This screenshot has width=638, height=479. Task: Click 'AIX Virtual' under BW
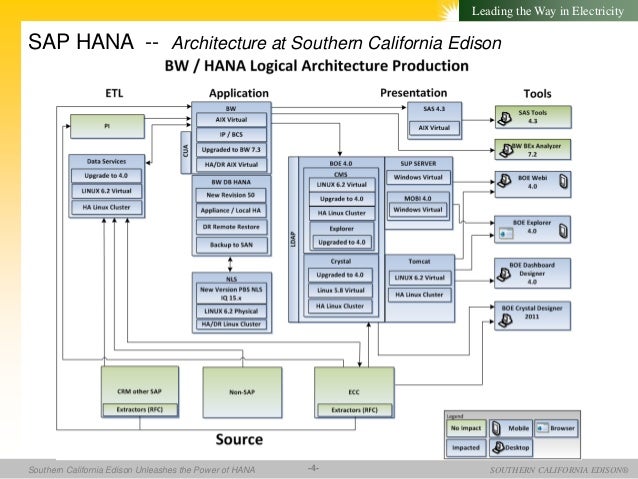point(231,120)
